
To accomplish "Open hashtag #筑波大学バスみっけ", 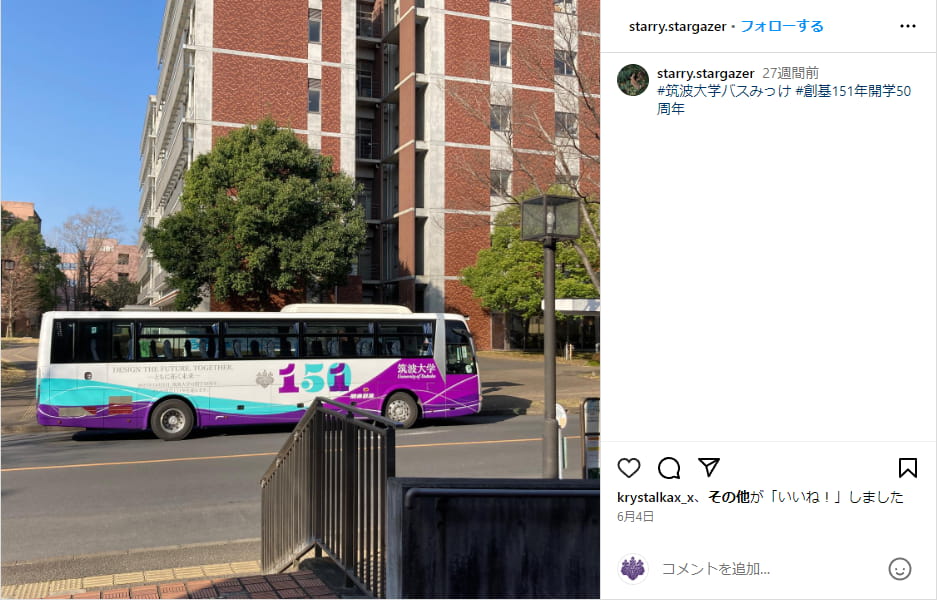I will [724, 91].
